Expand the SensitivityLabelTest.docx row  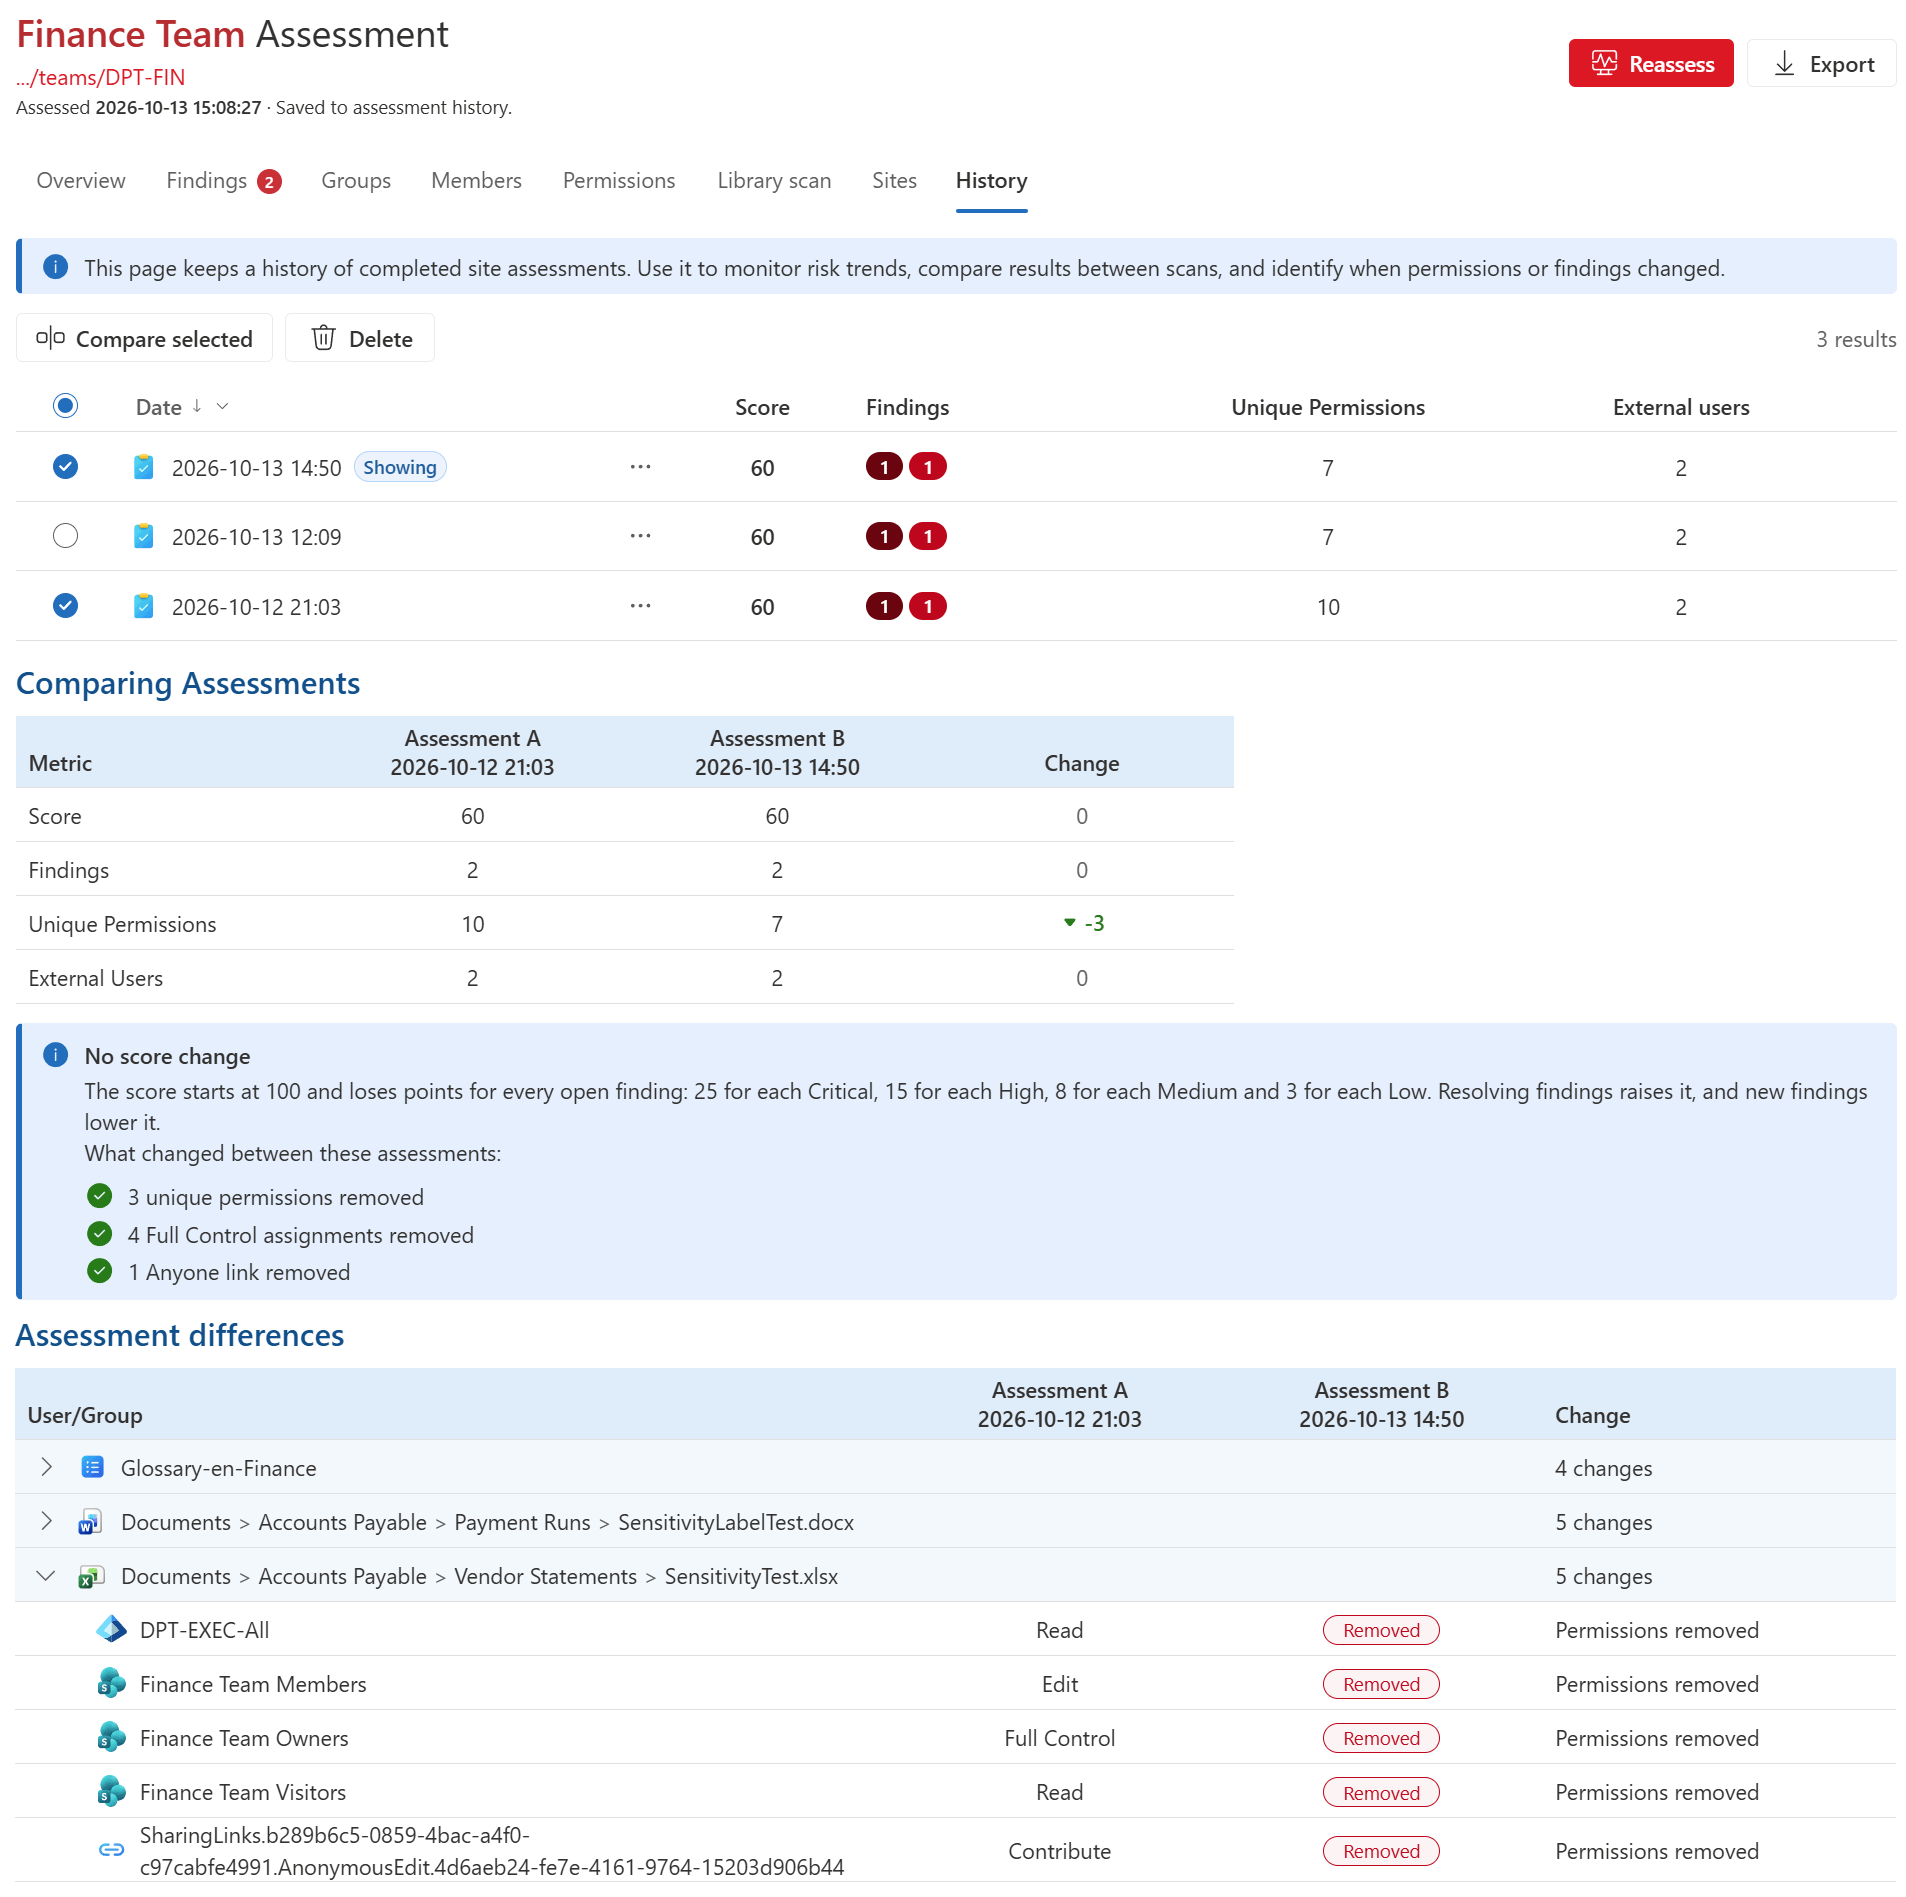[46, 1521]
